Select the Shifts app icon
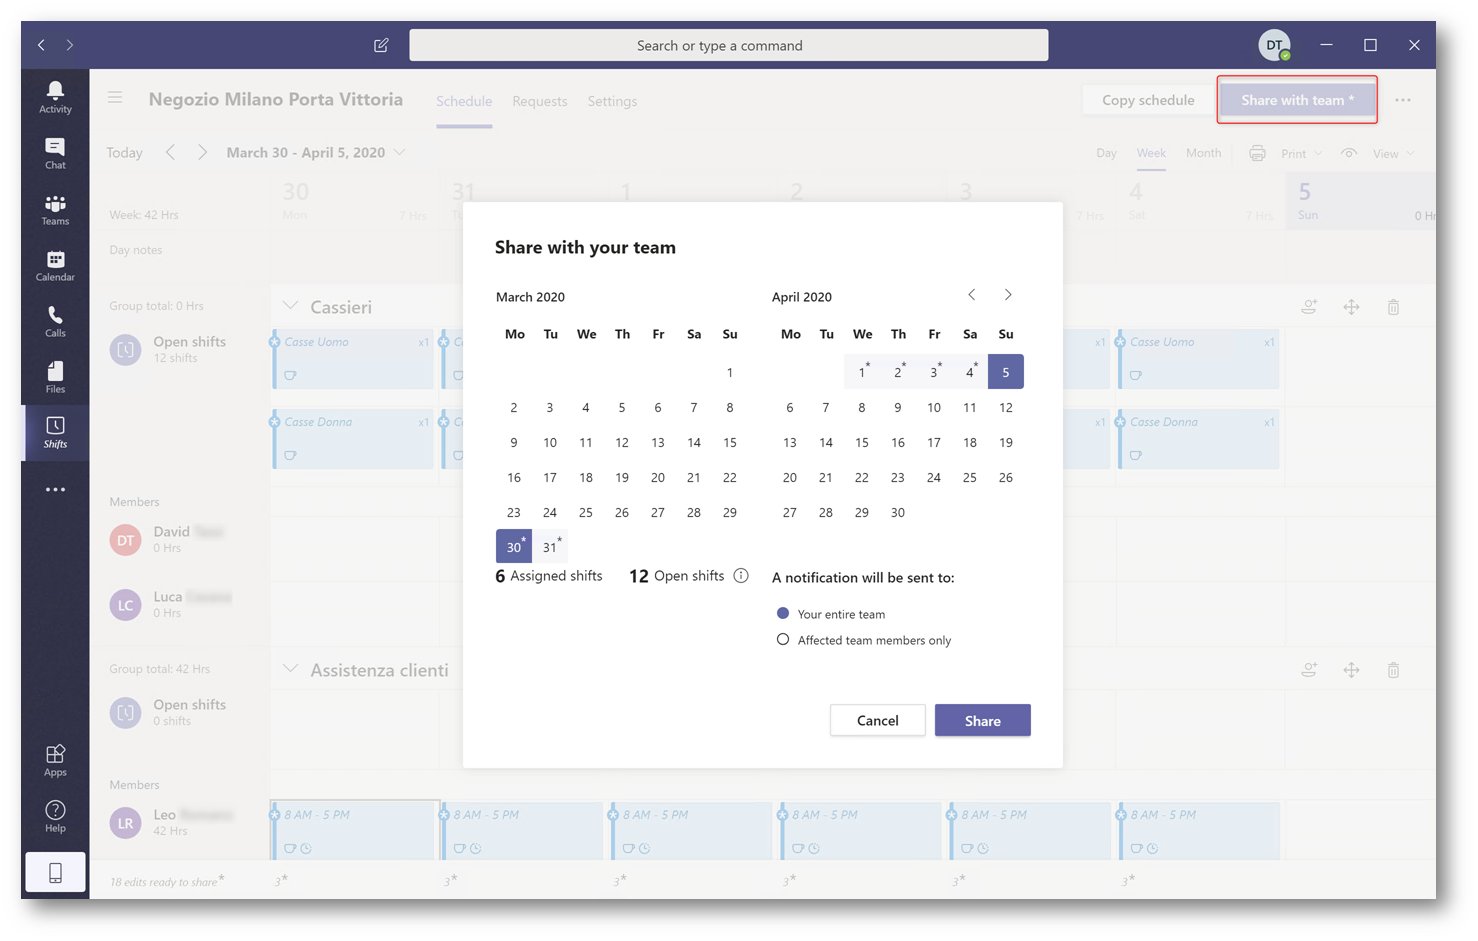1478x941 pixels. point(55,432)
